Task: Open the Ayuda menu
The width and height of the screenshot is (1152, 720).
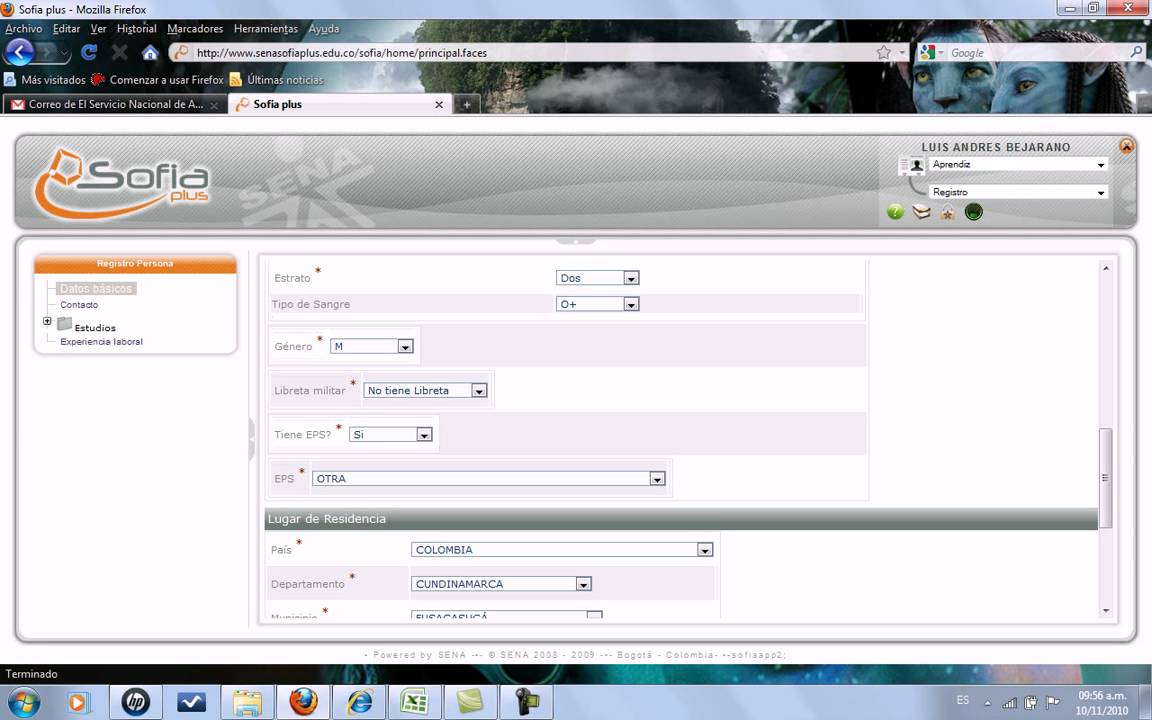Action: click(324, 29)
